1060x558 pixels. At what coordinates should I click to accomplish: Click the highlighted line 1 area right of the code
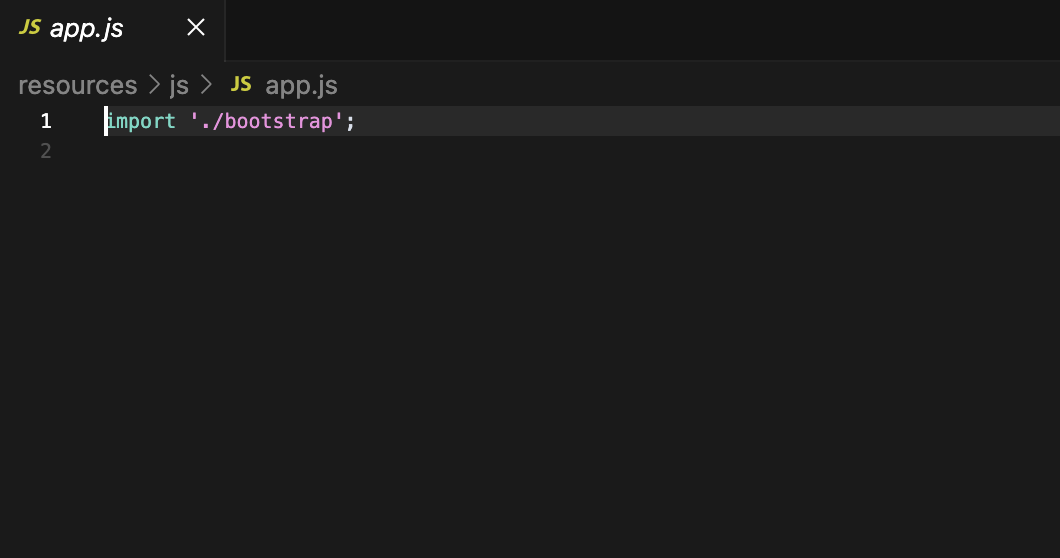pyautogui.click(x=707, y=121)
